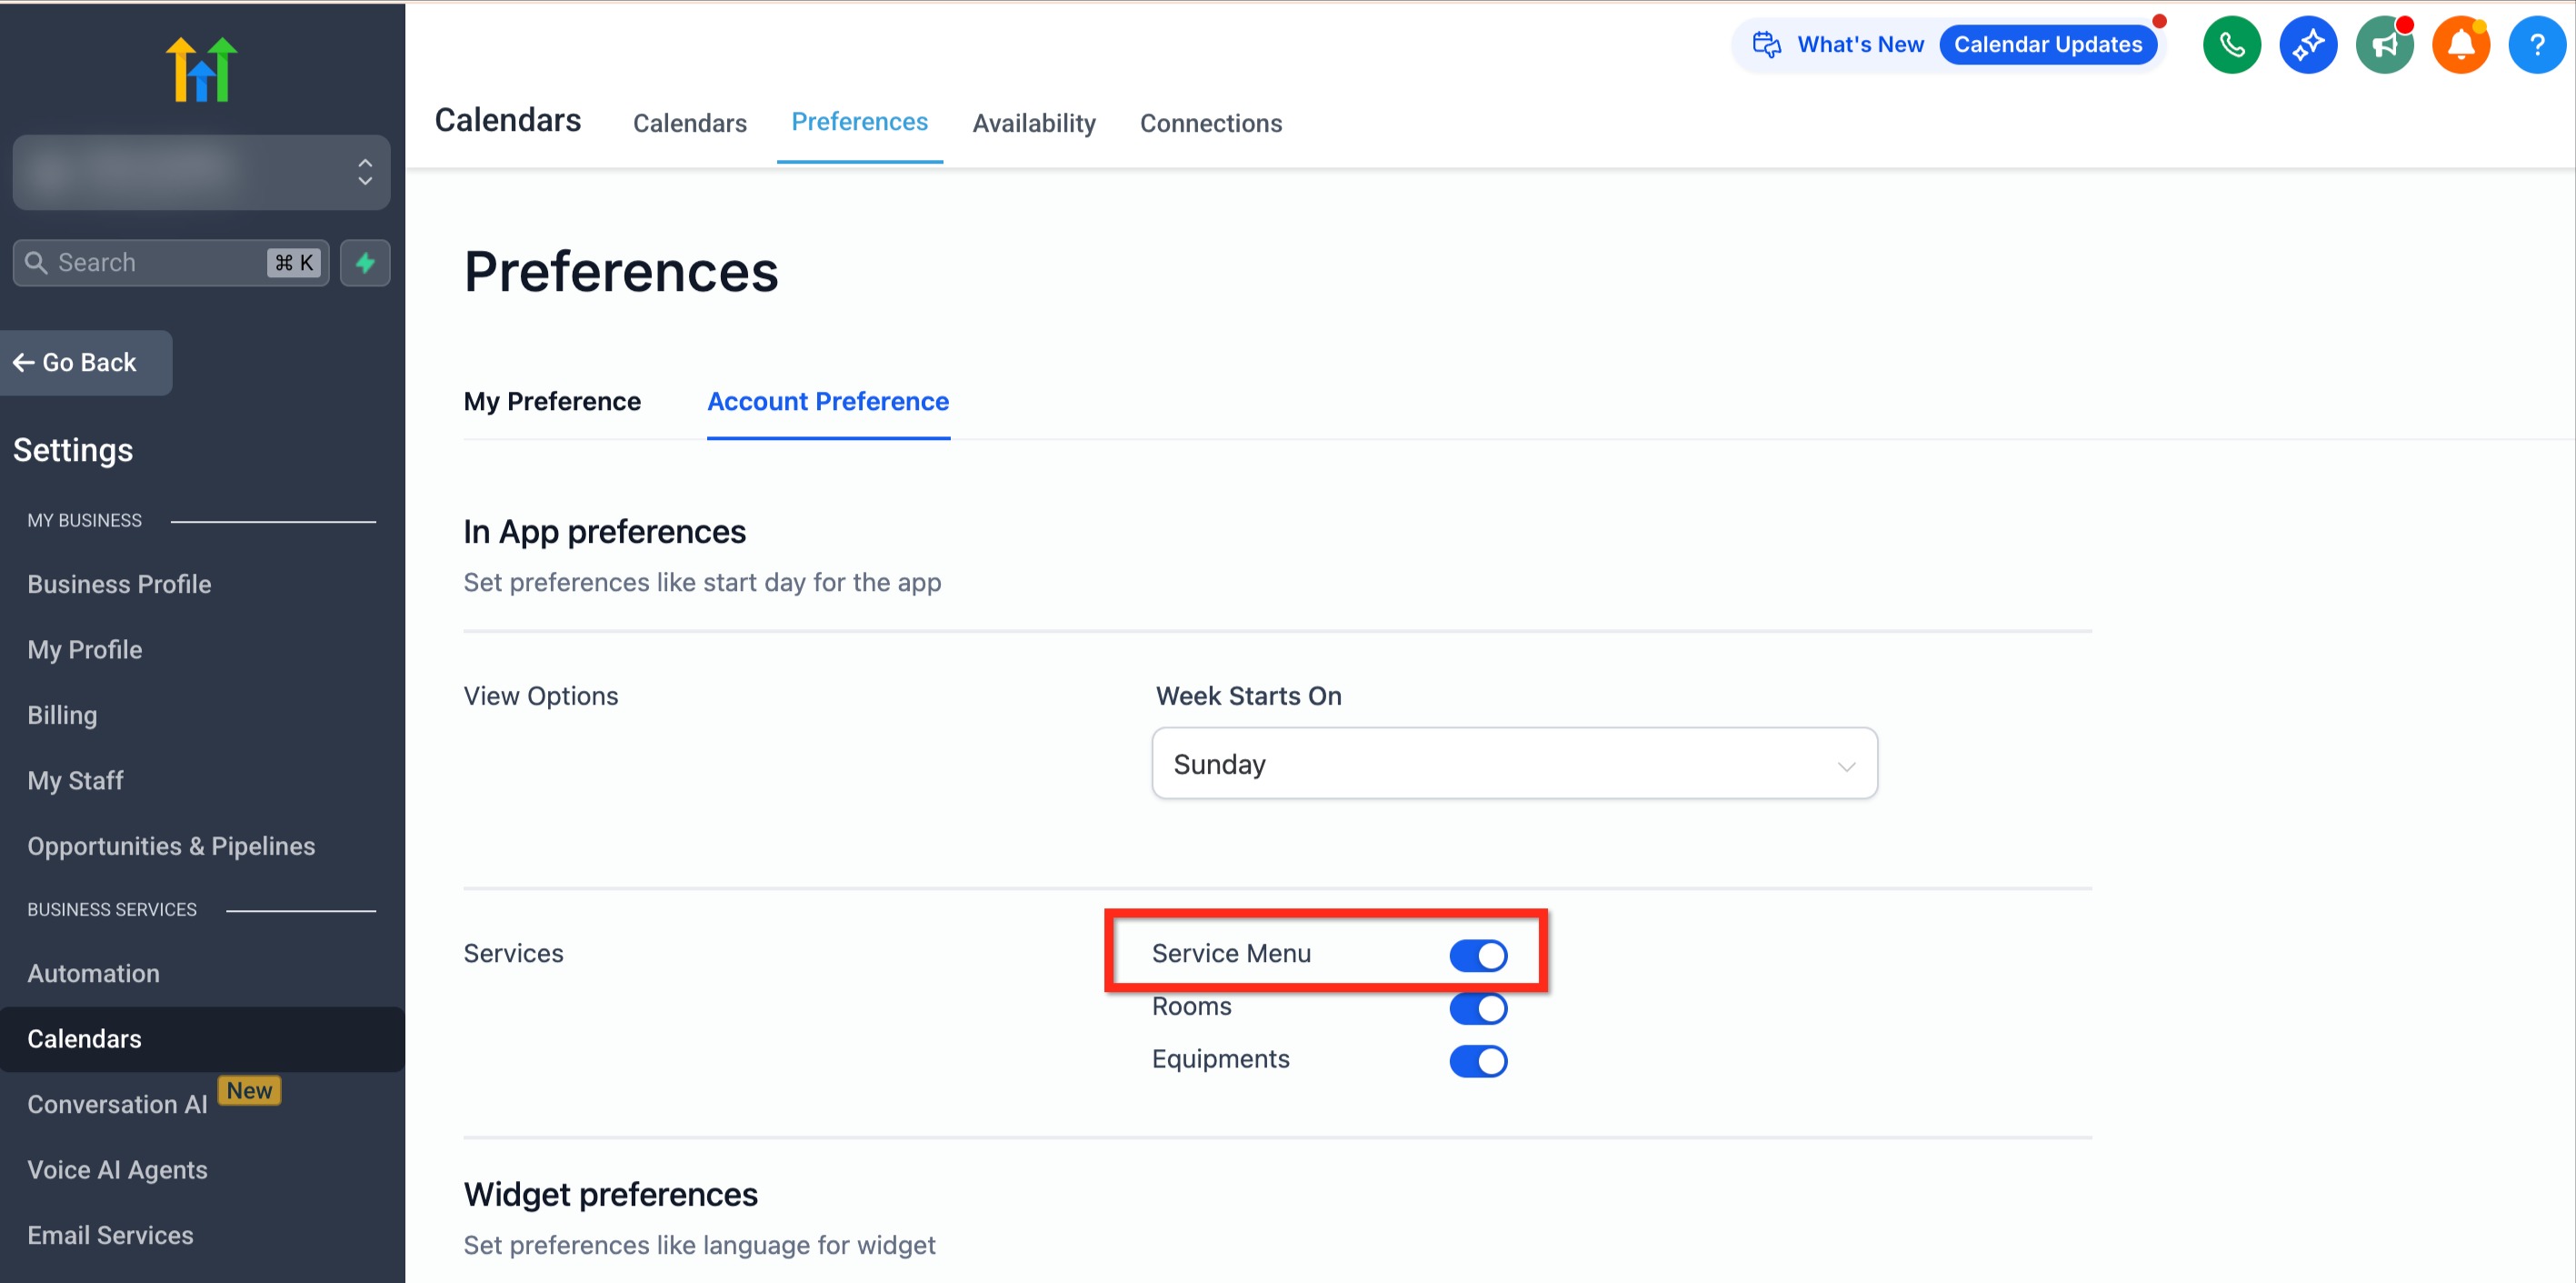Click the green phone dialer icon
The image size is (2576, 1283).
(2231, 45)
